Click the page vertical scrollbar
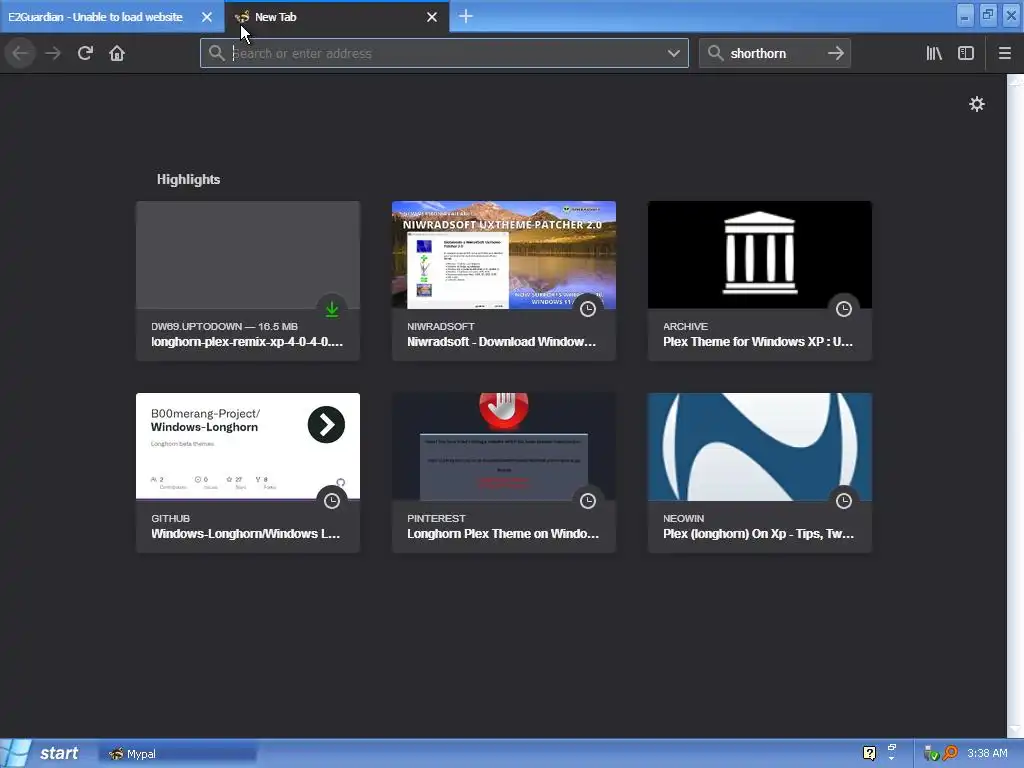This screenshot has height=768, width=1024. [1015, 405]
